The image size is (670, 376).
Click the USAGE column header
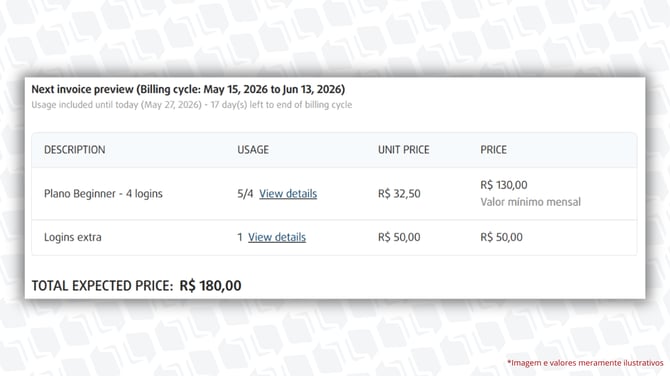(253, 150)
